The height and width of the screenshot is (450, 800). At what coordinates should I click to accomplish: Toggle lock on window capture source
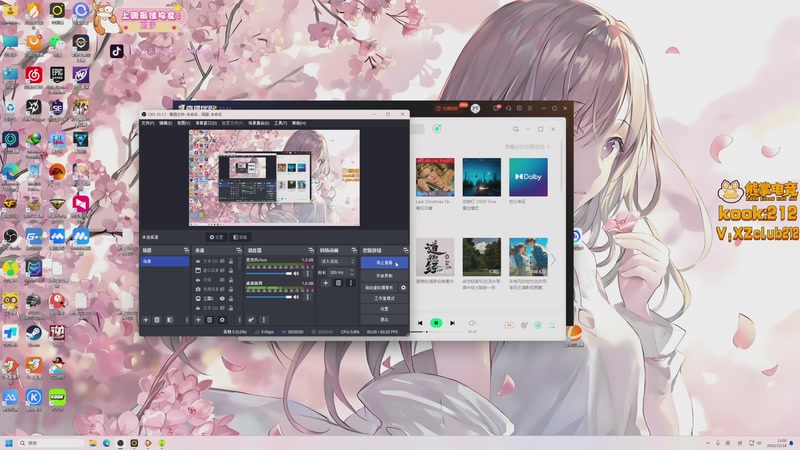point(231,270)
